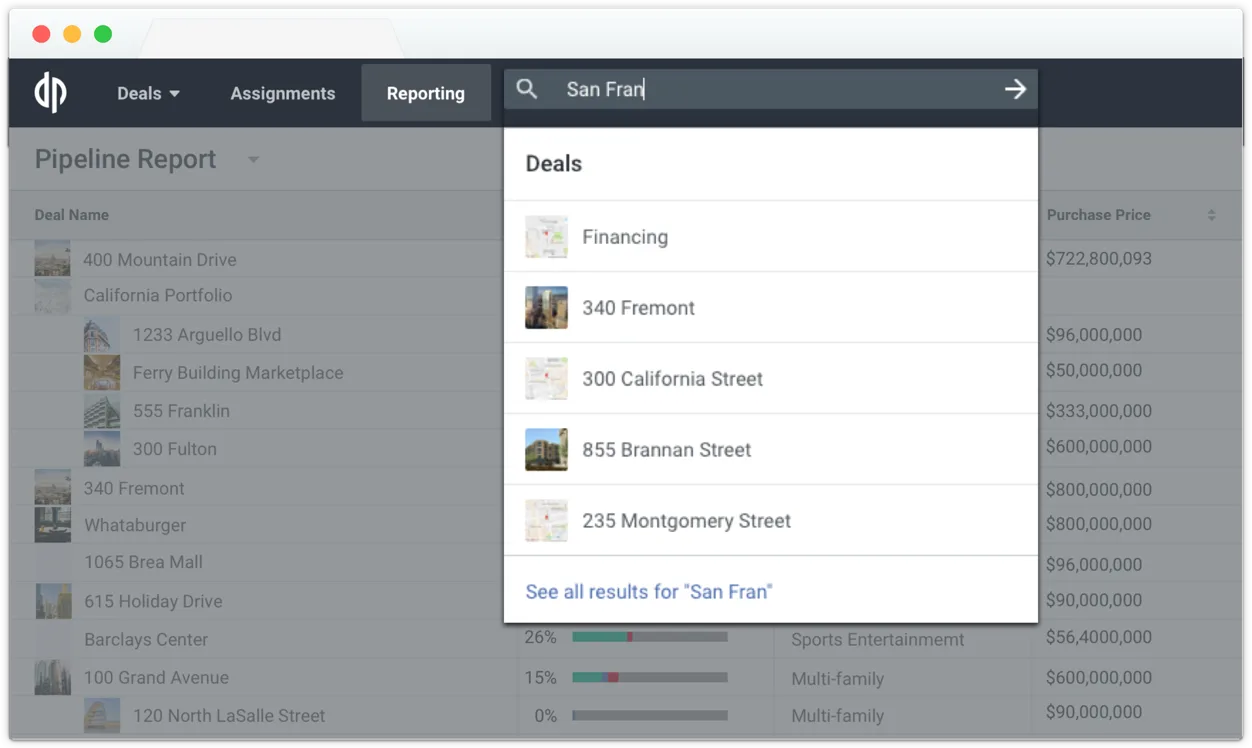Open the Pipeline Report dropdown selector
This screenshot has height=748, width=1252.
[252, 159]
